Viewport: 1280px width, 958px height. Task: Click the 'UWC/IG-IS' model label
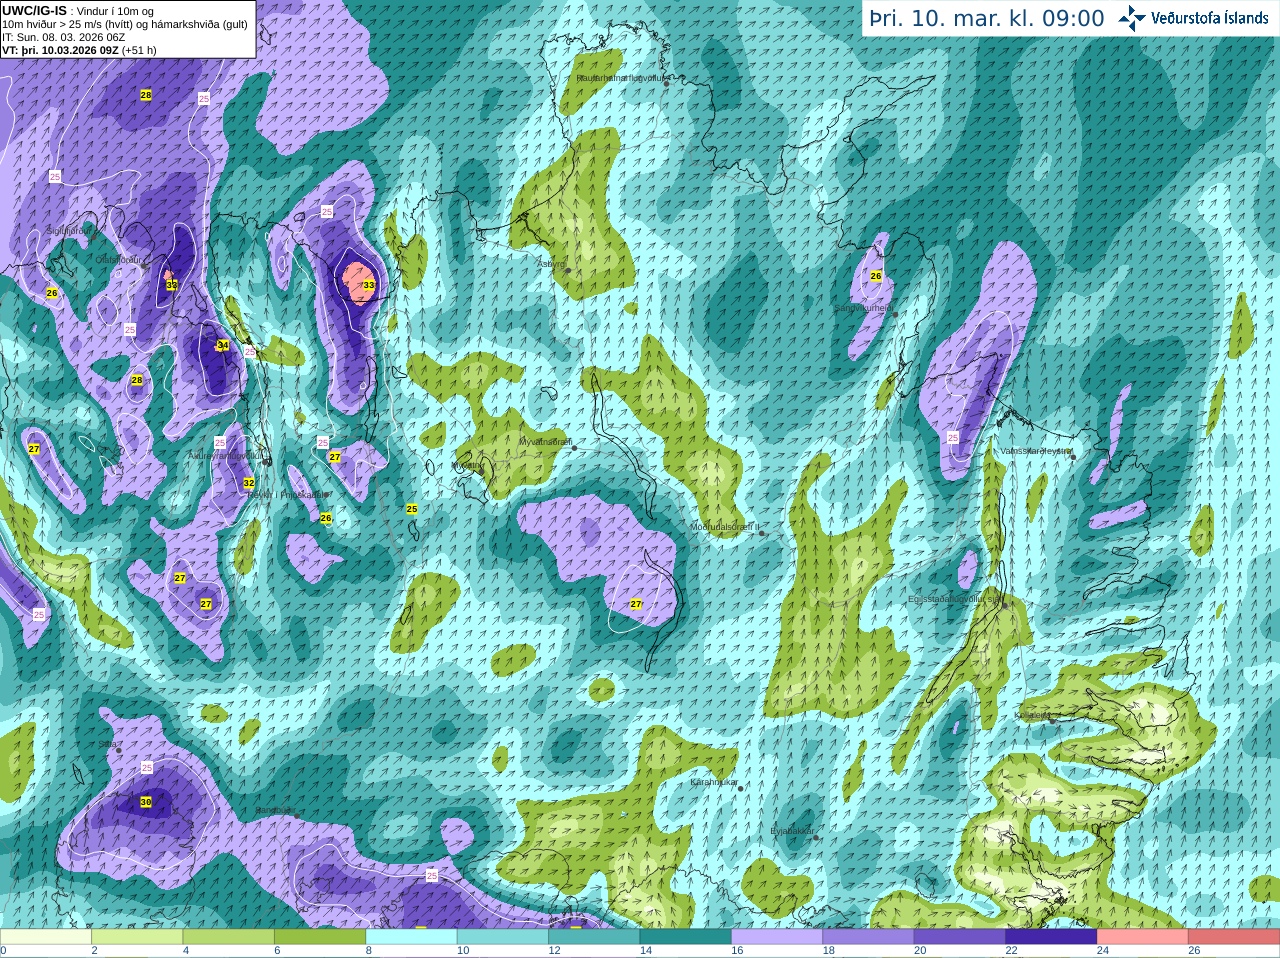[x=34, y=11]
